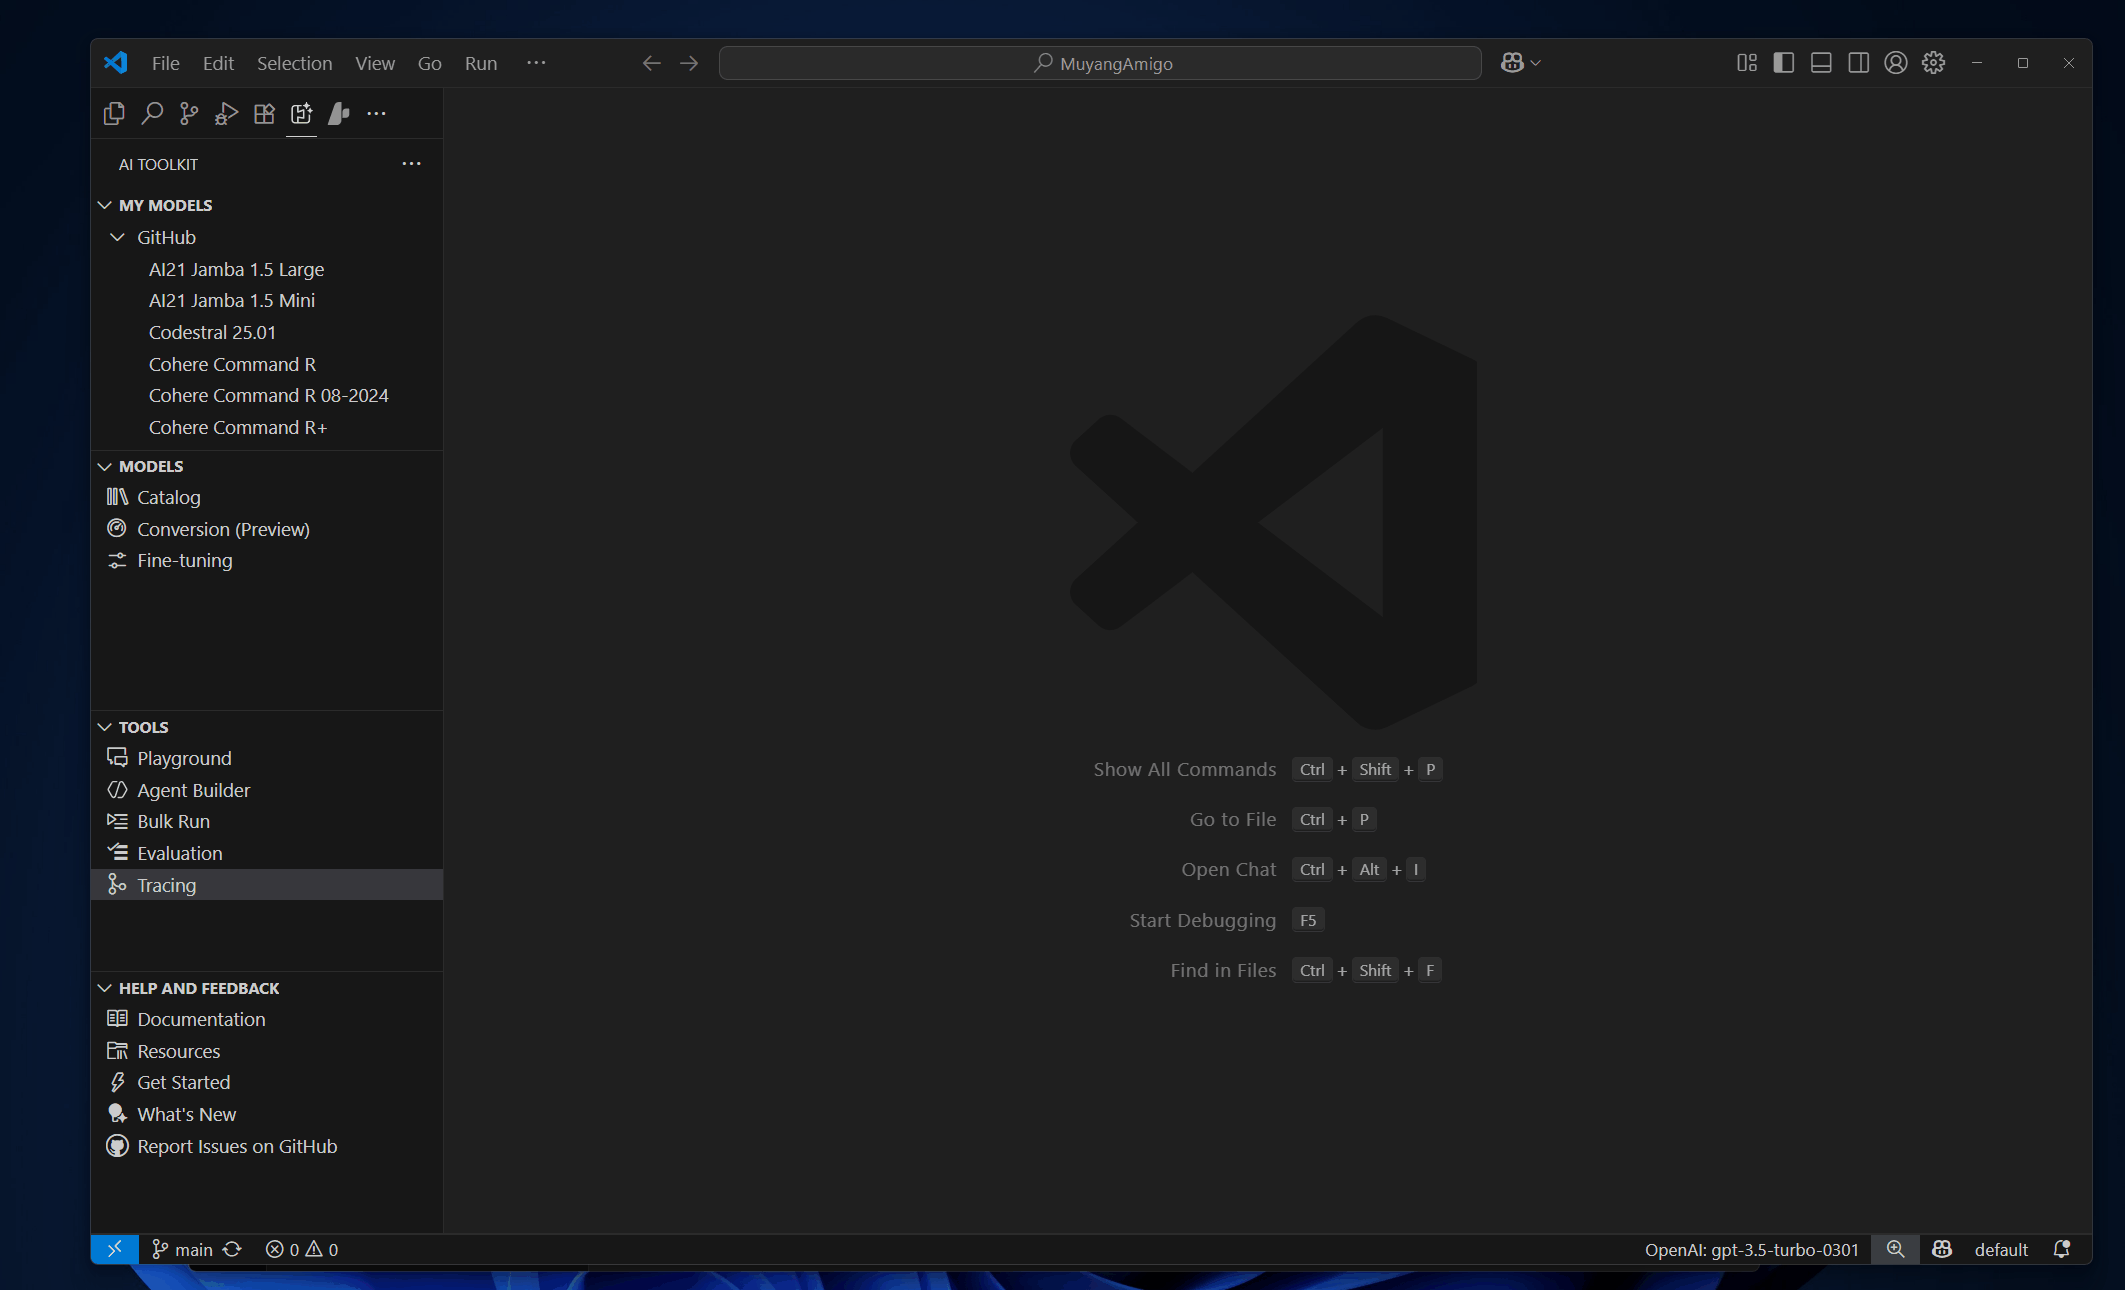This screenshot has width=2125, height=1290.
Task: Open the Manage gear icon
Action: coord(1934,63)
